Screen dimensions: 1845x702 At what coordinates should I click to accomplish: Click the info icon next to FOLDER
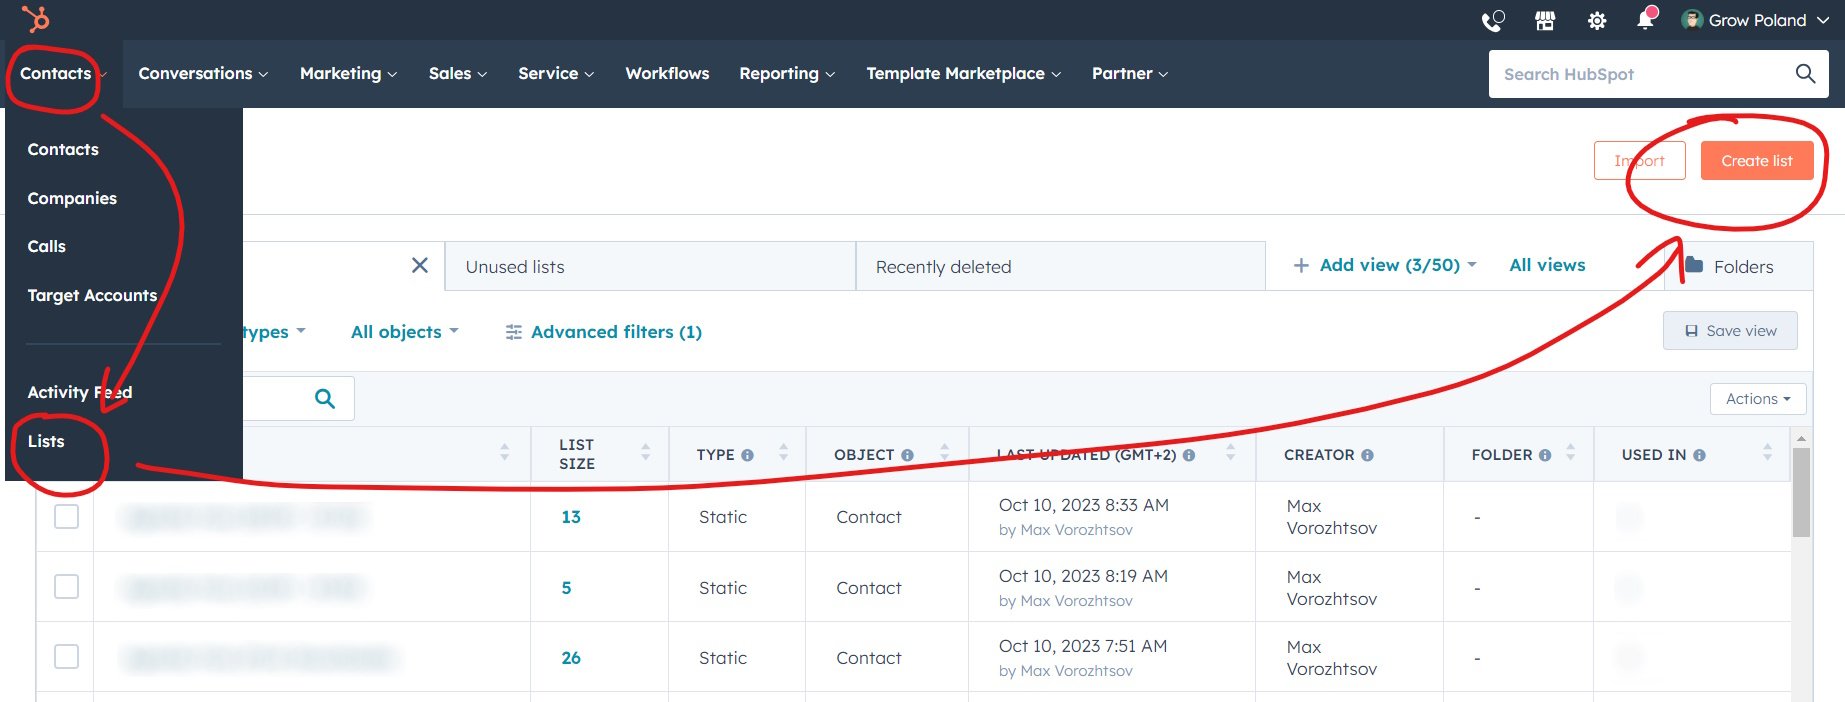[x=1545, y=455]
